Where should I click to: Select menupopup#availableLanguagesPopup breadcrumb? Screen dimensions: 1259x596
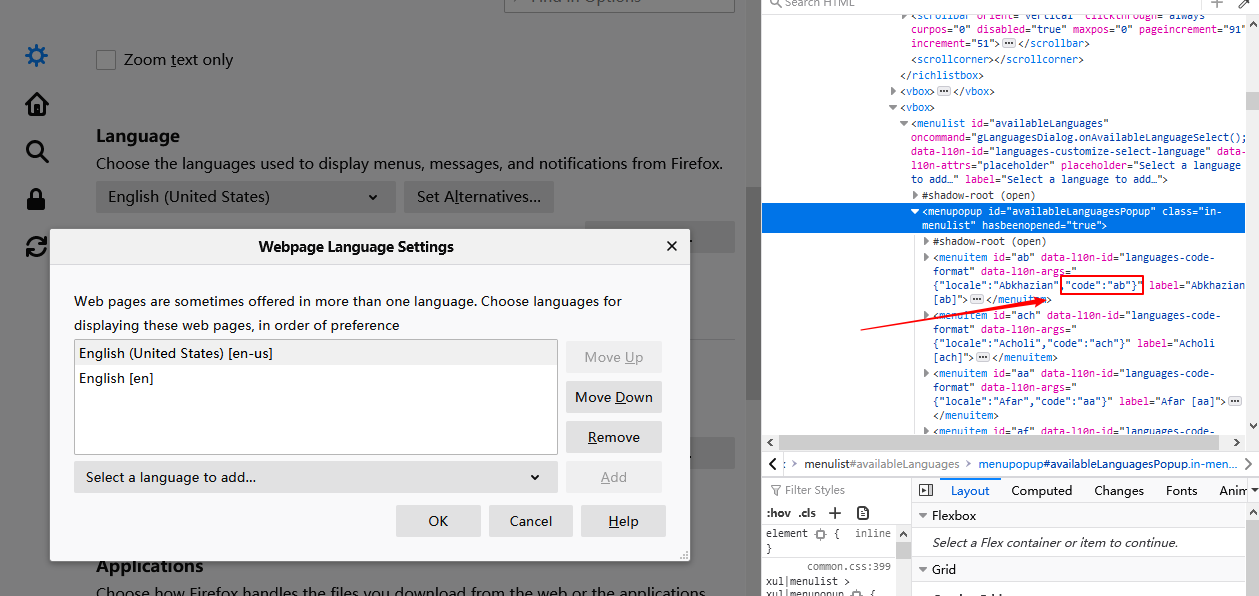point(1106,464)
